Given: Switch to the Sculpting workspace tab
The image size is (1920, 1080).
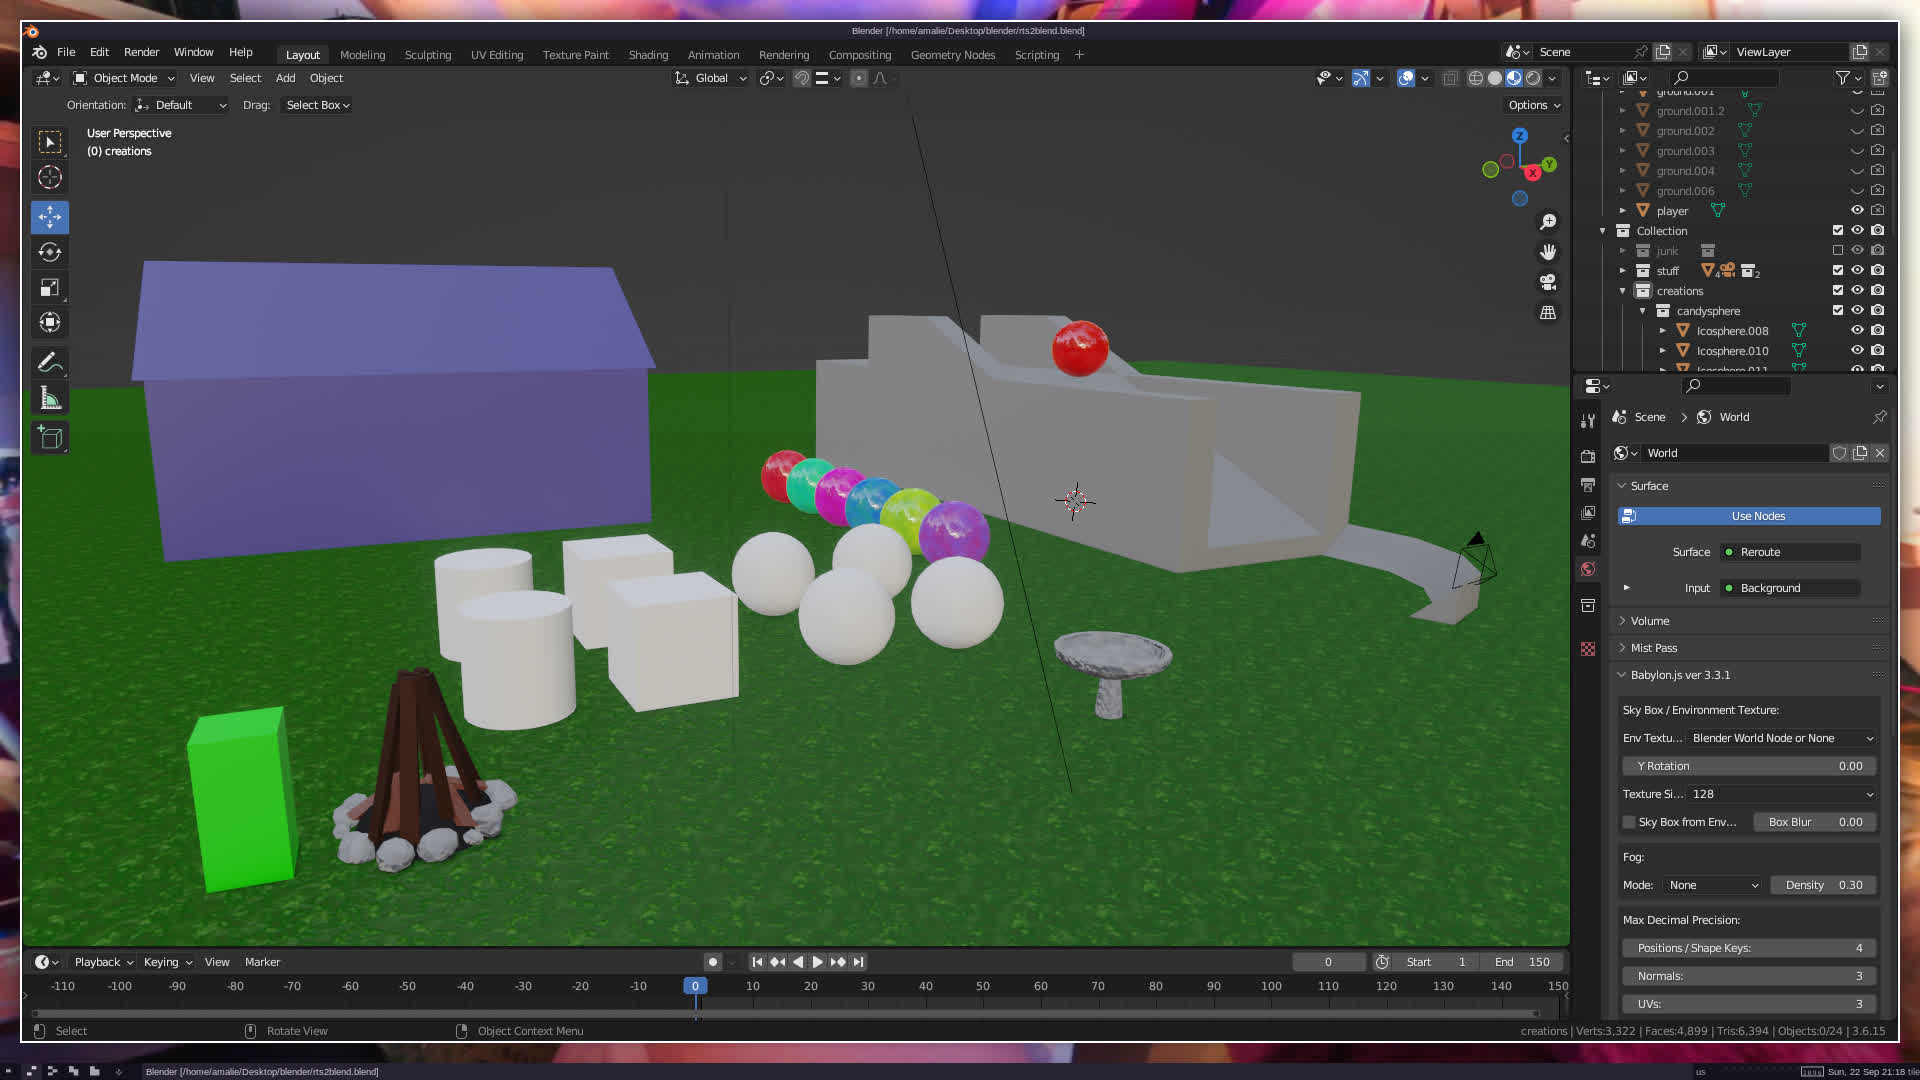Looking at the screenshot, I should click(427, 55).
